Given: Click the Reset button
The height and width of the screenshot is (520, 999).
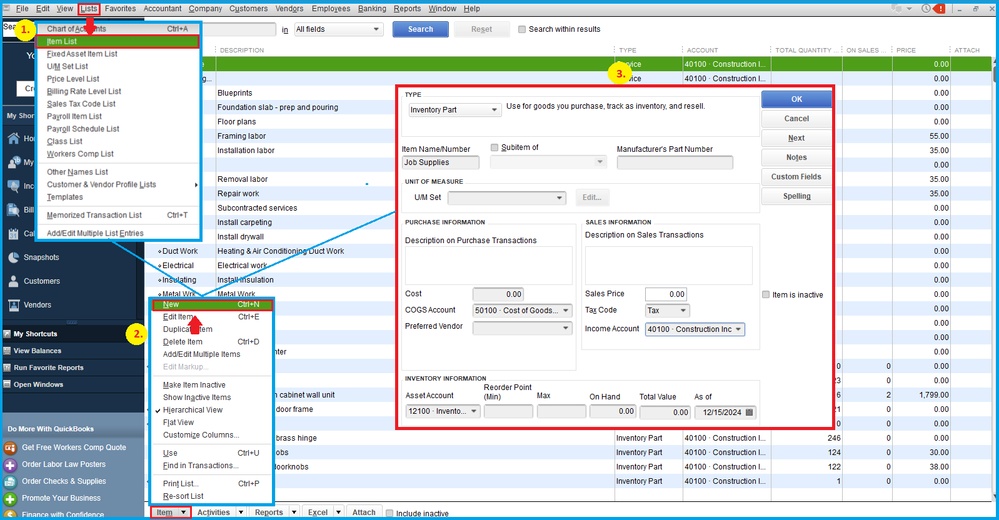Looking at the screenshot, I should [x=482, y=29].
